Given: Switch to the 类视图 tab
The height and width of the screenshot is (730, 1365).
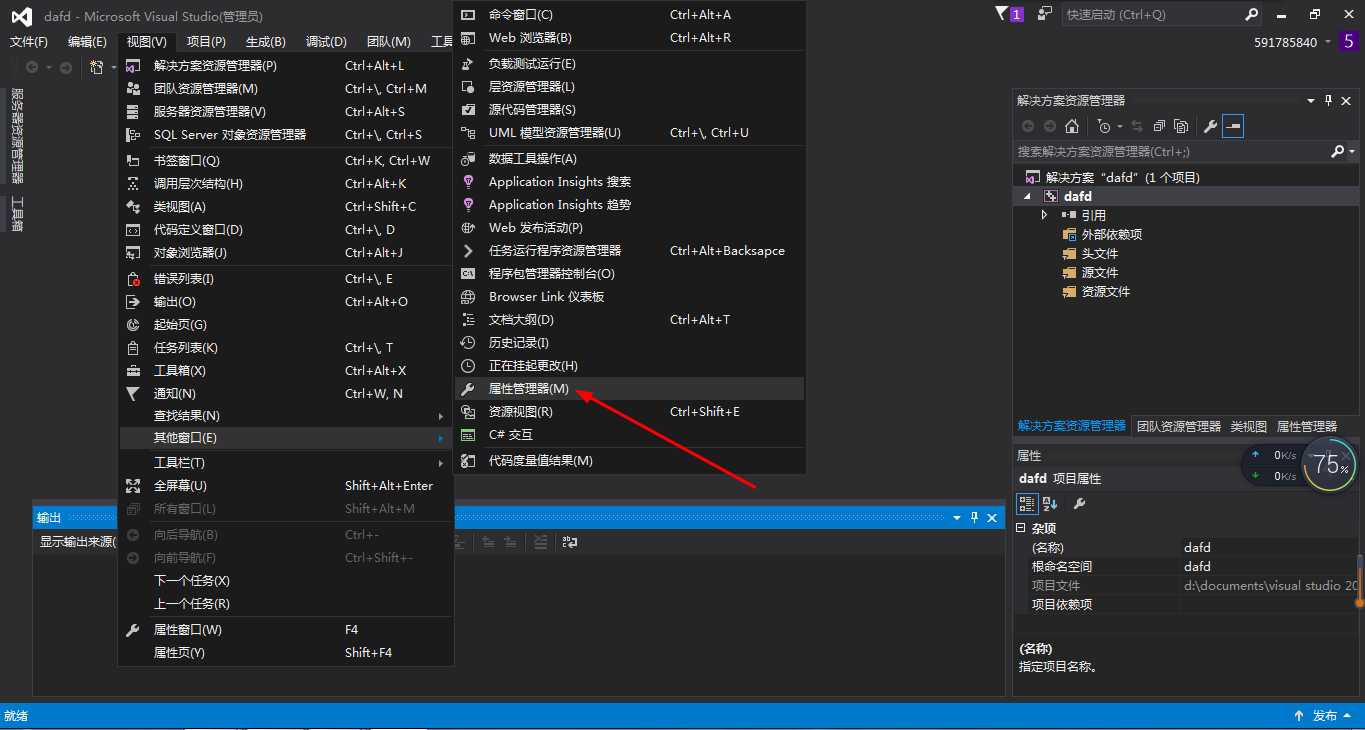Looking at the screenshot, I should pyautogui.click(x=1248, y=426).
